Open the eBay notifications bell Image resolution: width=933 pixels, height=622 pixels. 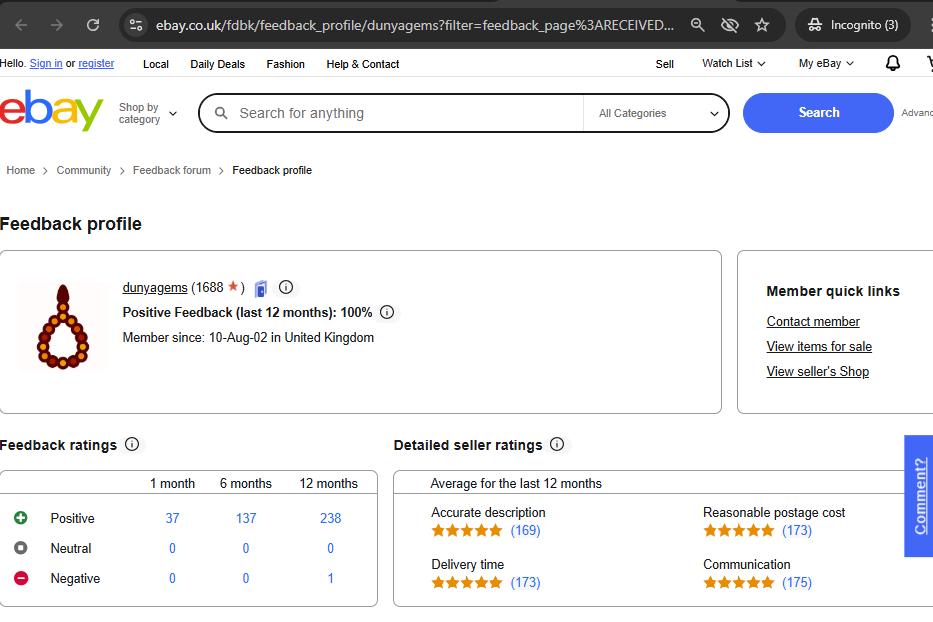[x=893, y=63]
